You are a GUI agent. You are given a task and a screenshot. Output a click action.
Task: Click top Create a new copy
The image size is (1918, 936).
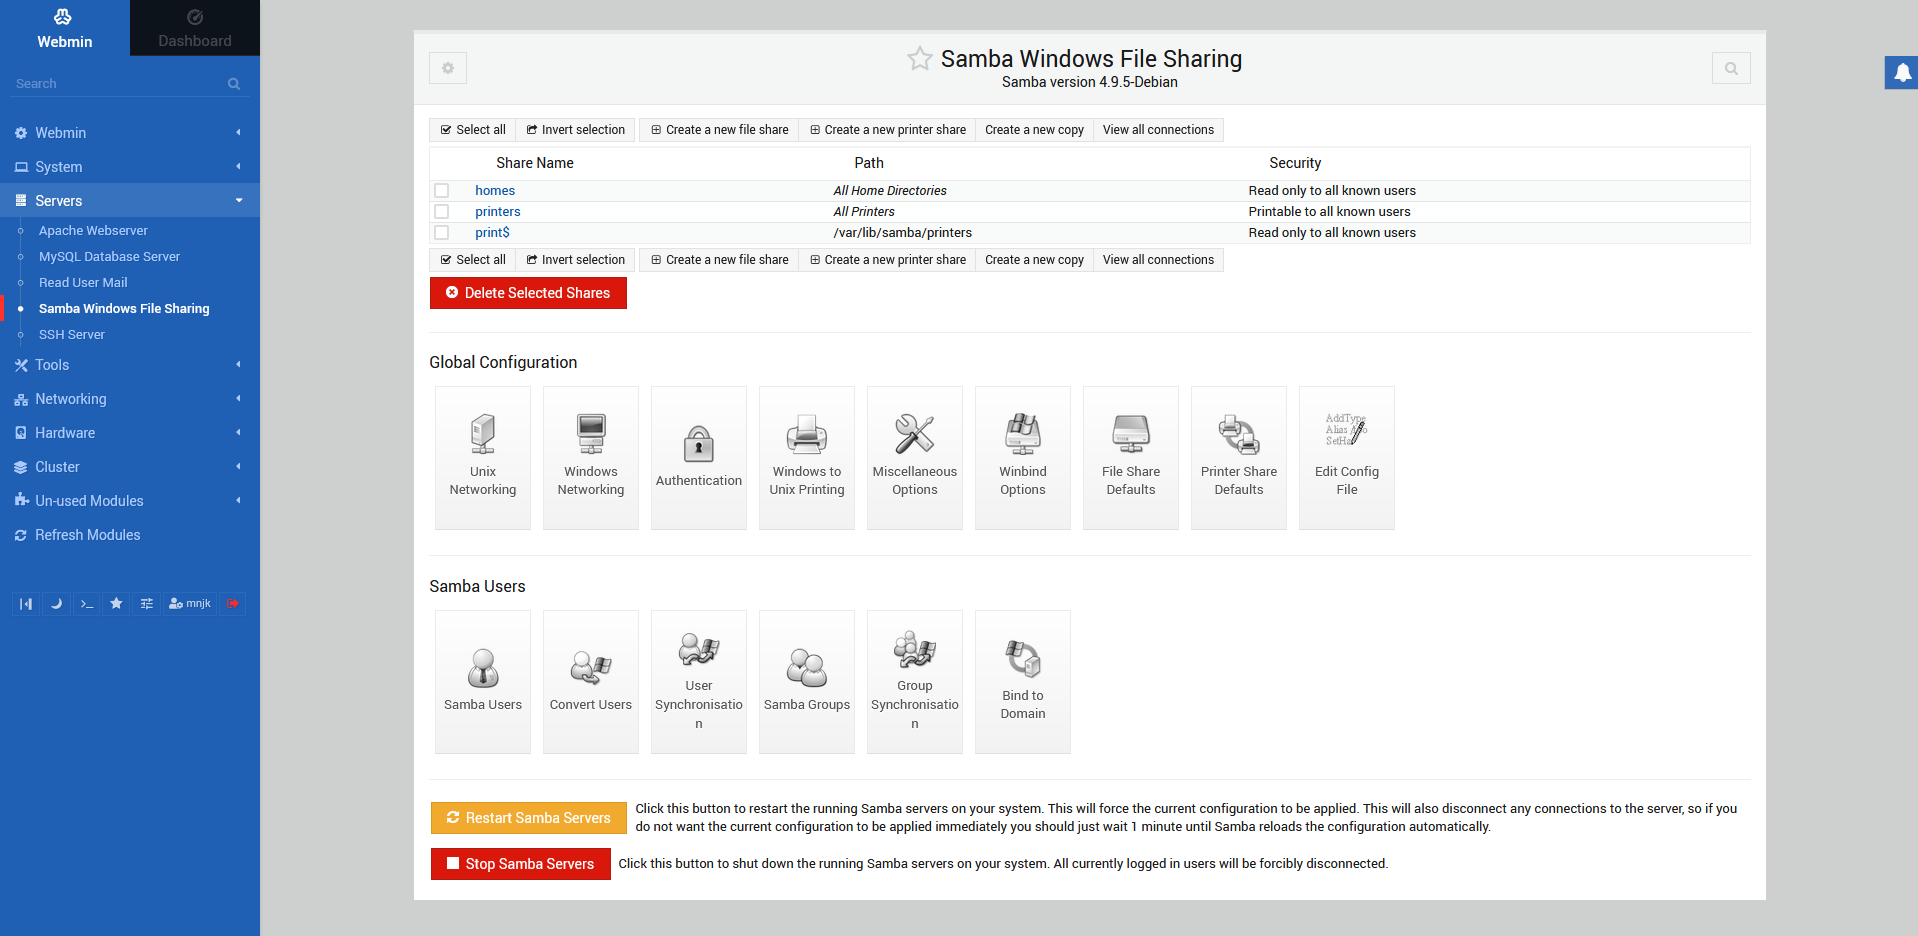[1034, 130]
